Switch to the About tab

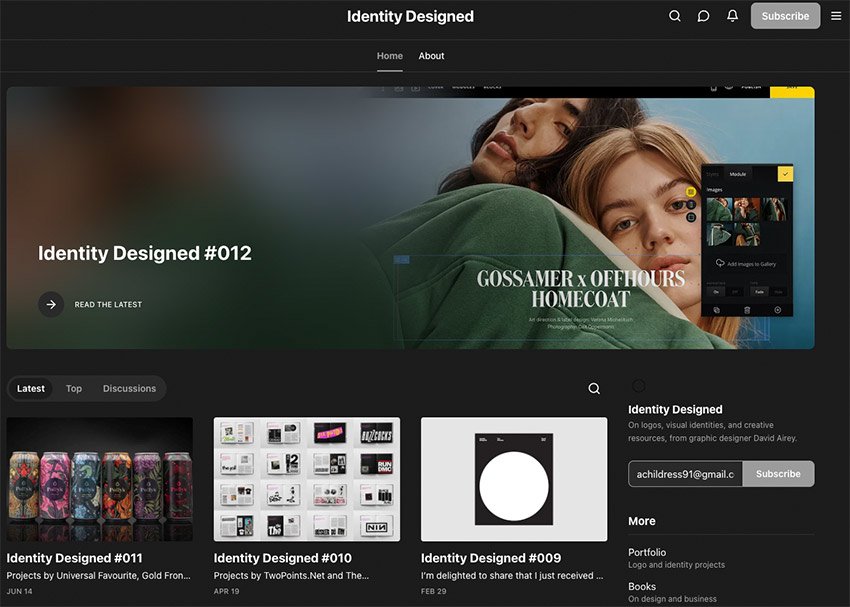[431, 56]
